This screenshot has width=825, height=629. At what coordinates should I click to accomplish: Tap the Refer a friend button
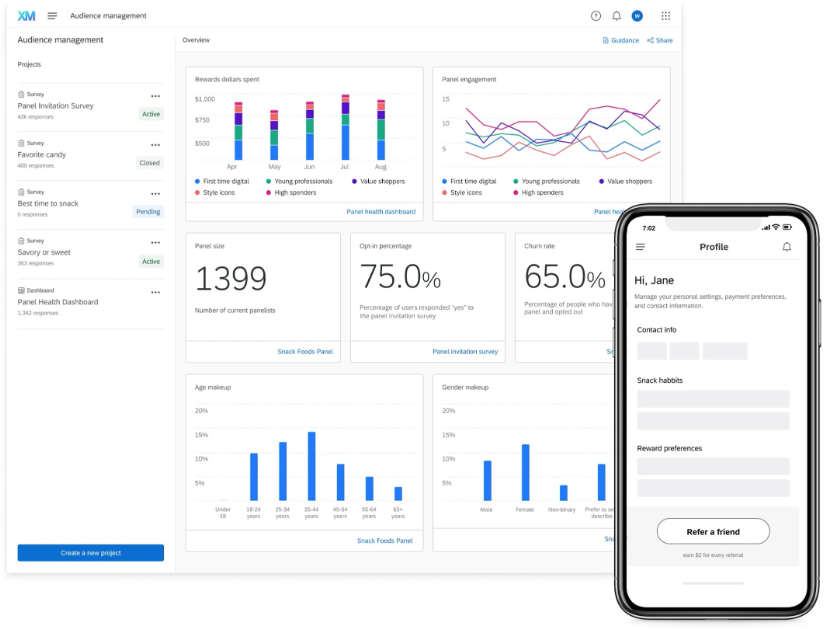(x=713, y=532)
